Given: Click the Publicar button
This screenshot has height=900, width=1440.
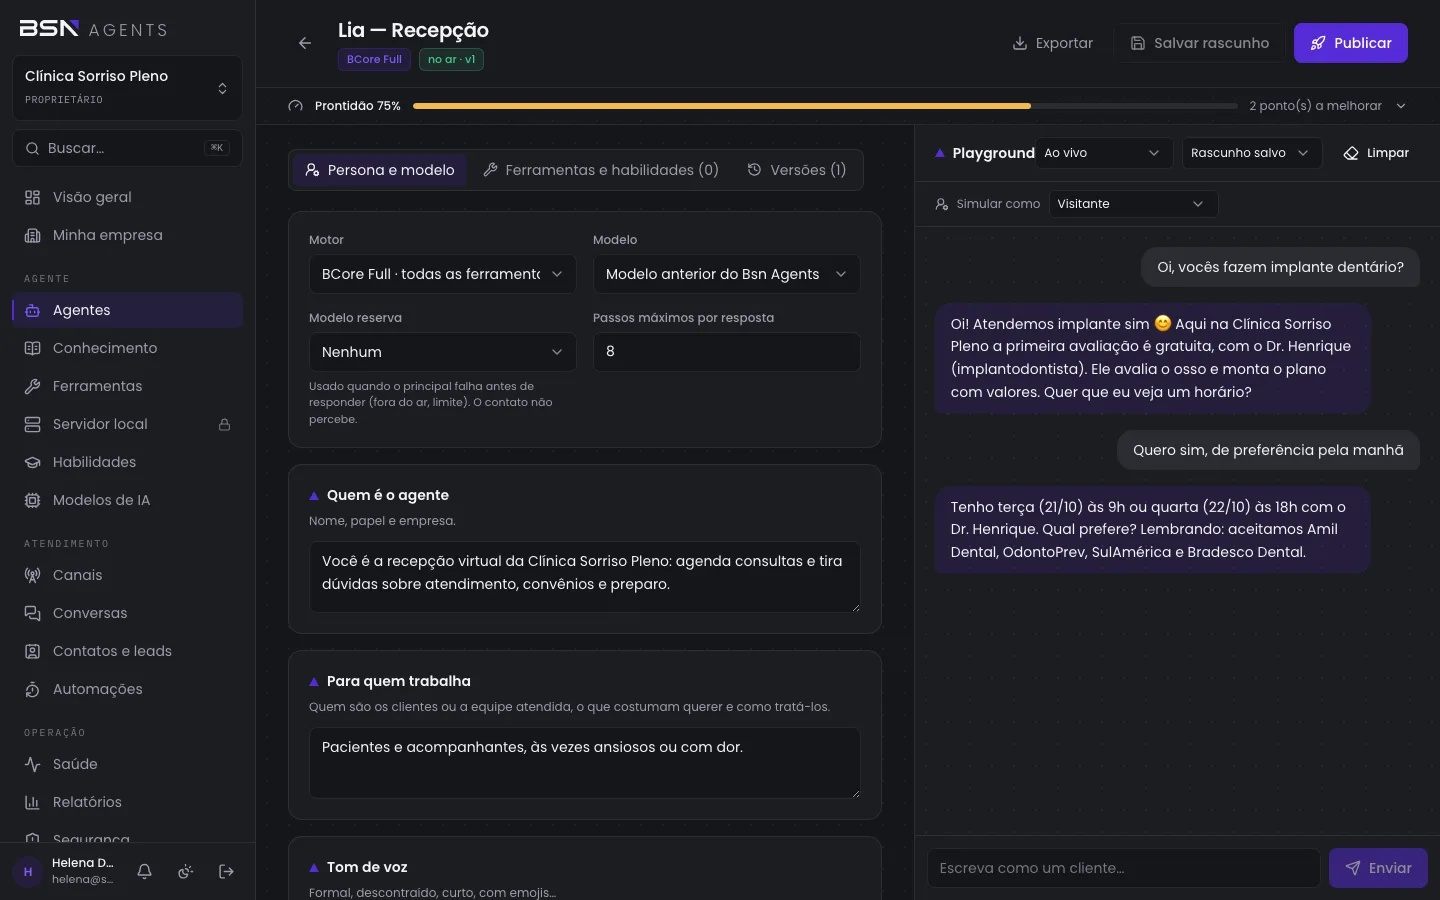Looking at the screenshot, I should point(1350,43).
